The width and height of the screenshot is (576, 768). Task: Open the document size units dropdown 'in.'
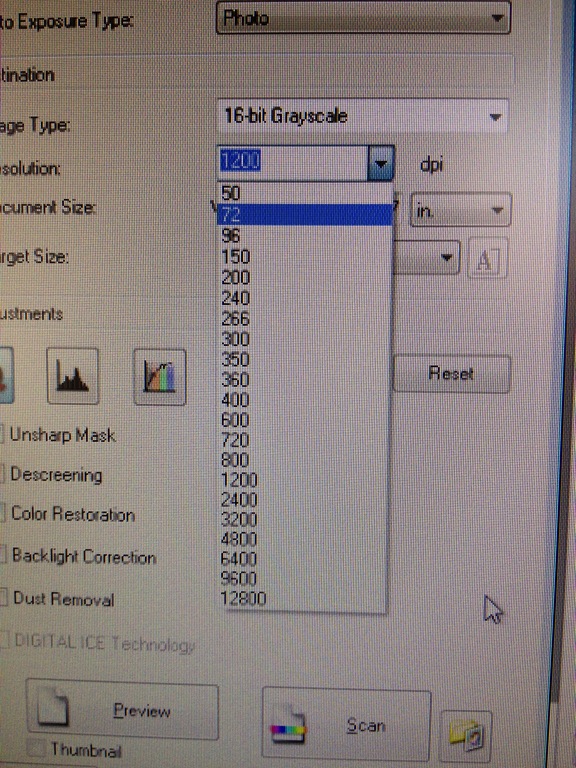[460, 210]
